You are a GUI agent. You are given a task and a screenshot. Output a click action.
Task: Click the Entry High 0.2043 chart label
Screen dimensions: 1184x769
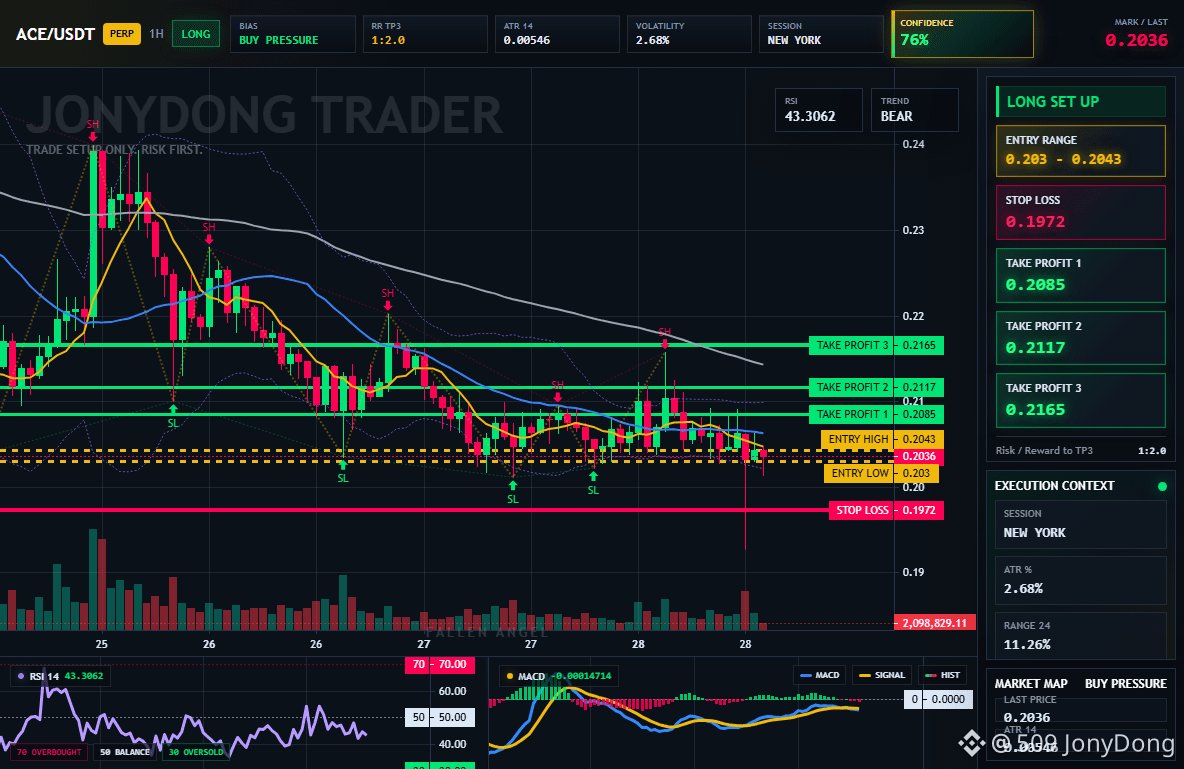(x=881, y=439)
